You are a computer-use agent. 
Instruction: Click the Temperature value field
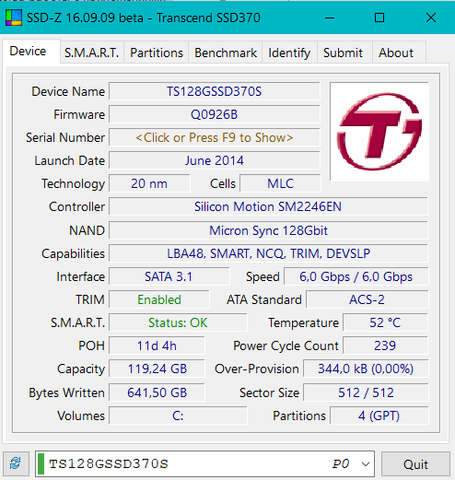click(x=385, y=323)
